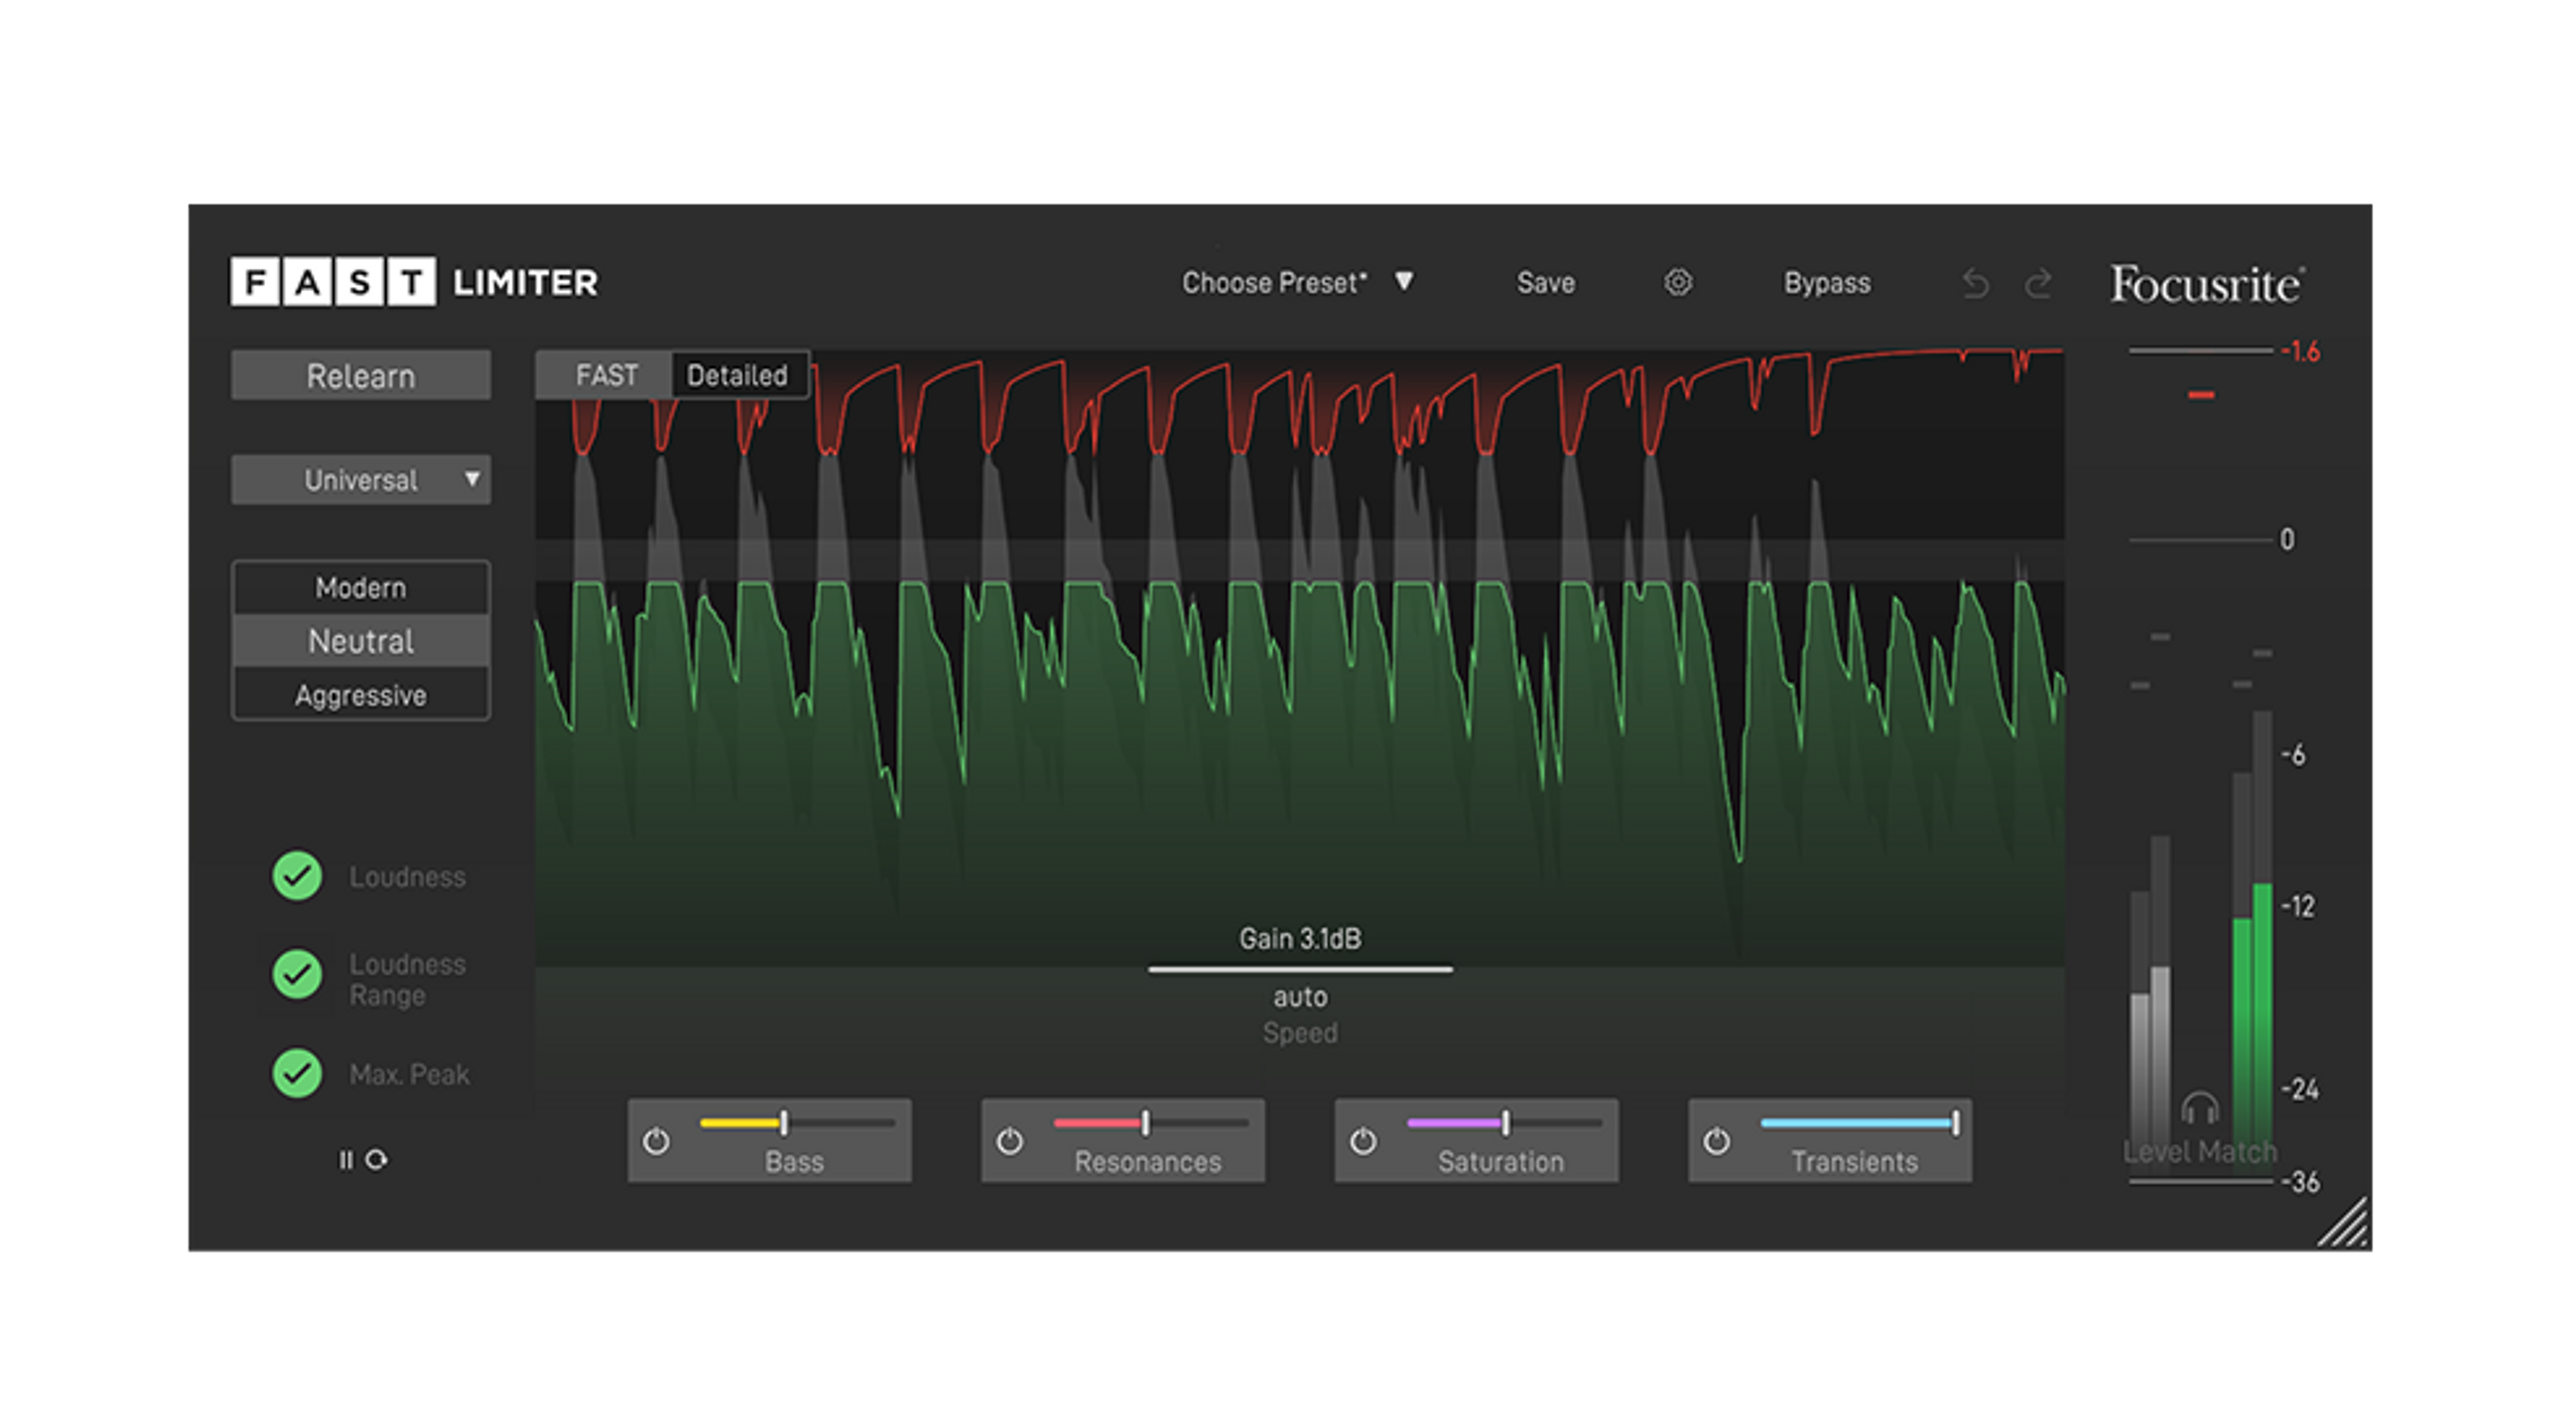Click the -1.6 ceiling value
Viewport: 2560px width, 1411px height.
2300,351
